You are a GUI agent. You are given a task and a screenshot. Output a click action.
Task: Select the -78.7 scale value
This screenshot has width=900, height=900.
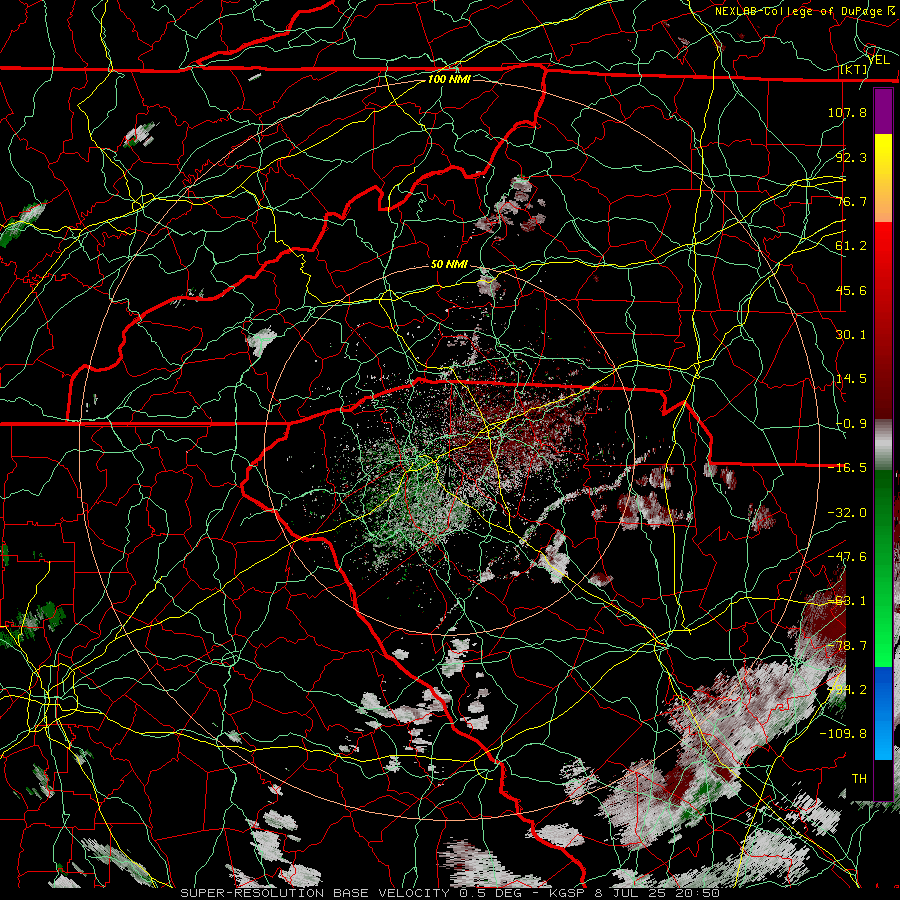(847, 646)
